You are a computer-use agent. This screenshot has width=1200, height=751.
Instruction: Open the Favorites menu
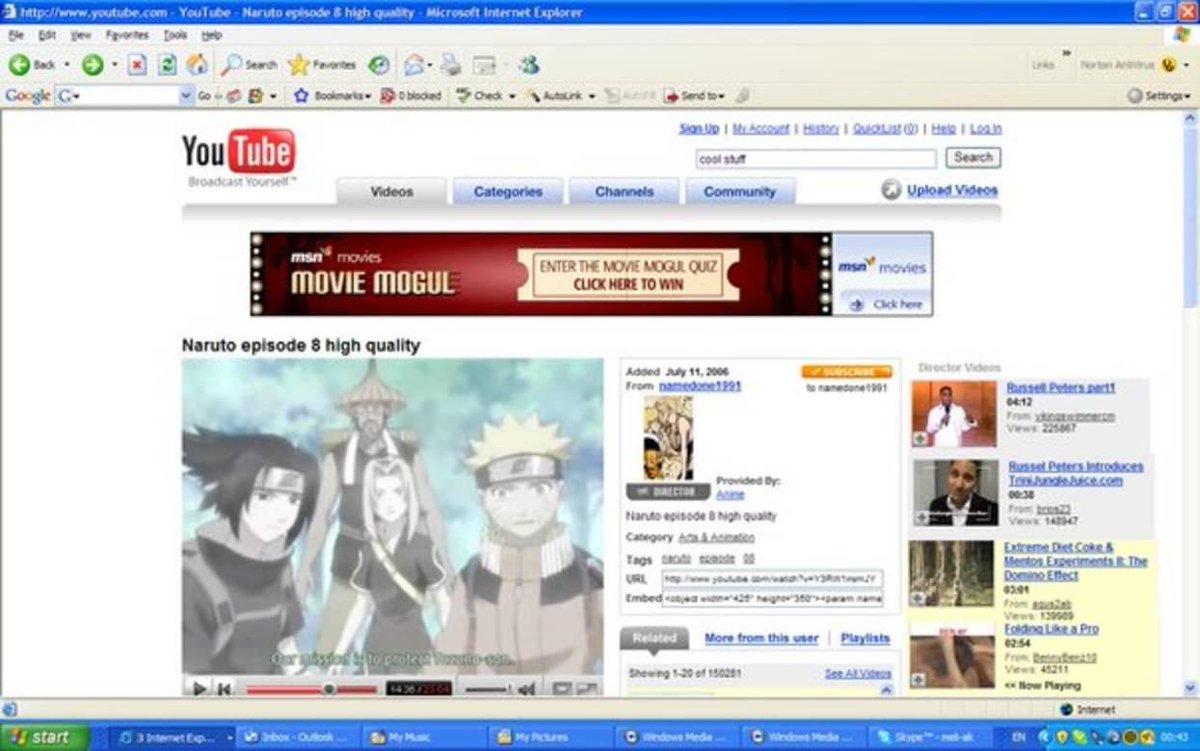coord(127,35)
